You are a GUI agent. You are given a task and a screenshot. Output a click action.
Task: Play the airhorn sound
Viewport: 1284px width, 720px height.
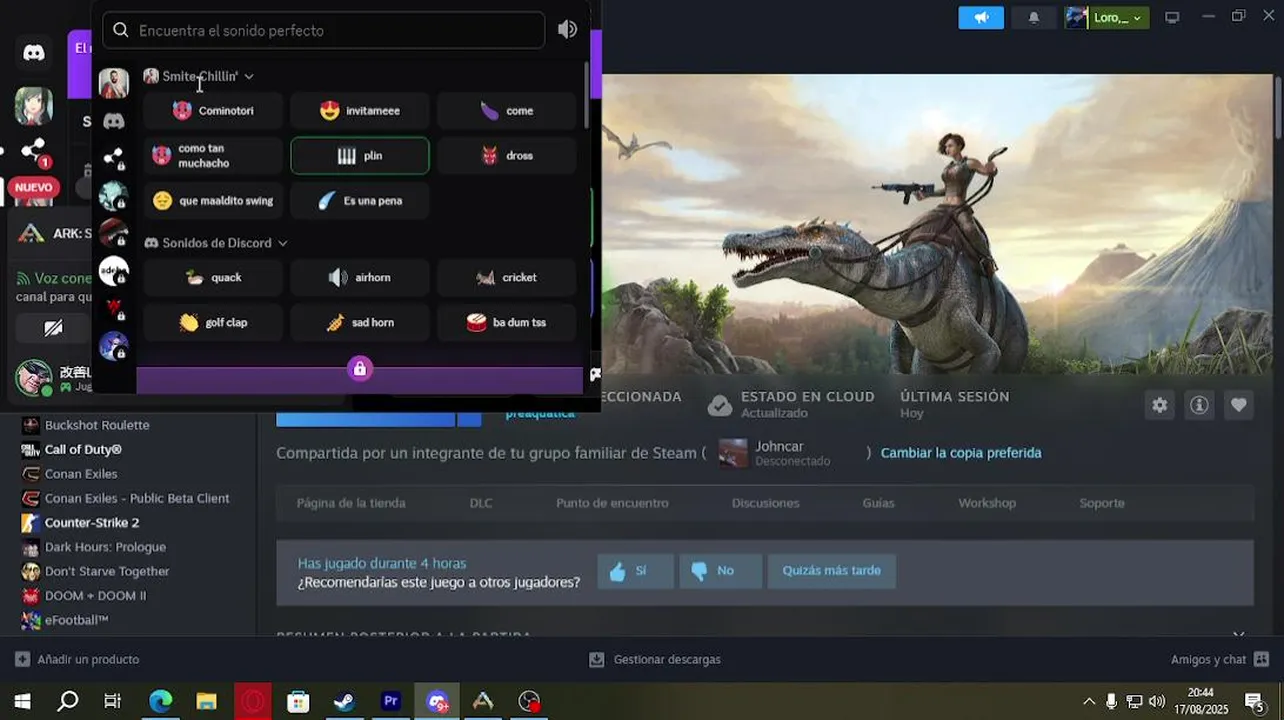[x=360, y=278]
